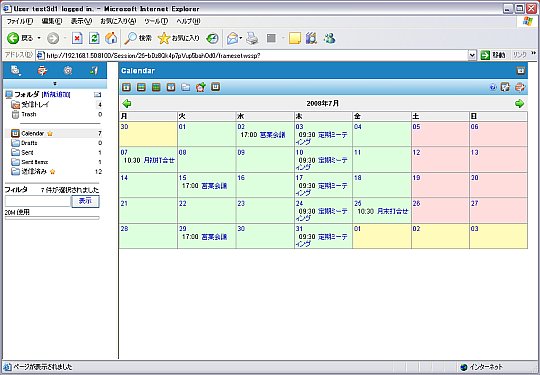This screenshot has height=375, width=540.
Task: Open the Trash folder
Action: pos(29,114)
